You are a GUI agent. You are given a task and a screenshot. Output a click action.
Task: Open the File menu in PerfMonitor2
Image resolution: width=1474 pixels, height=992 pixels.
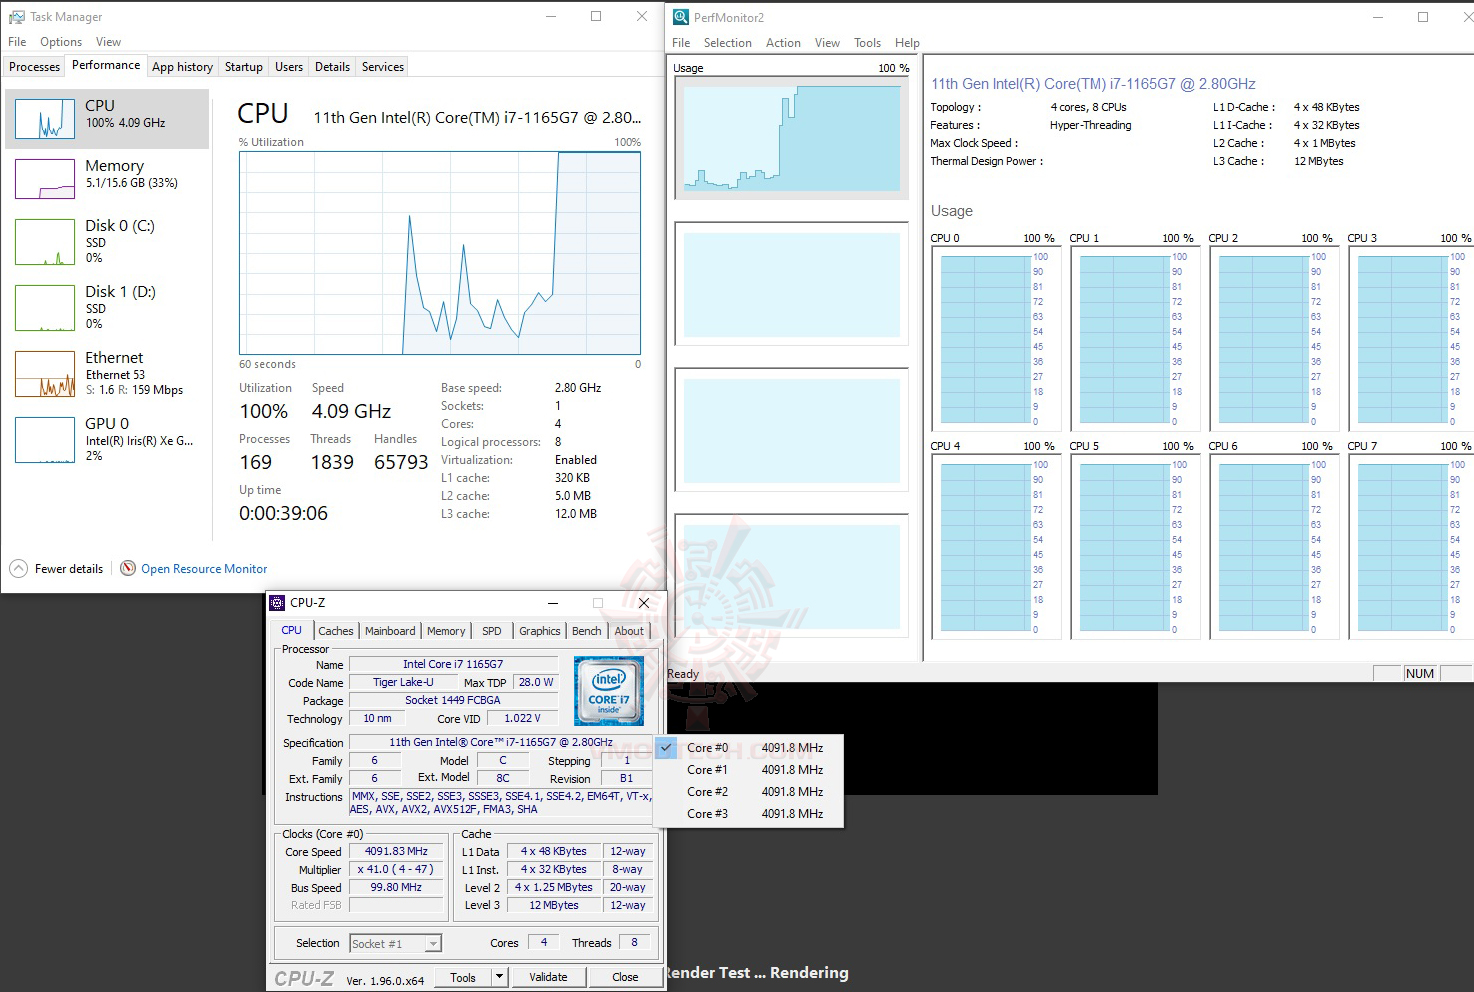[x=681, y=43]
